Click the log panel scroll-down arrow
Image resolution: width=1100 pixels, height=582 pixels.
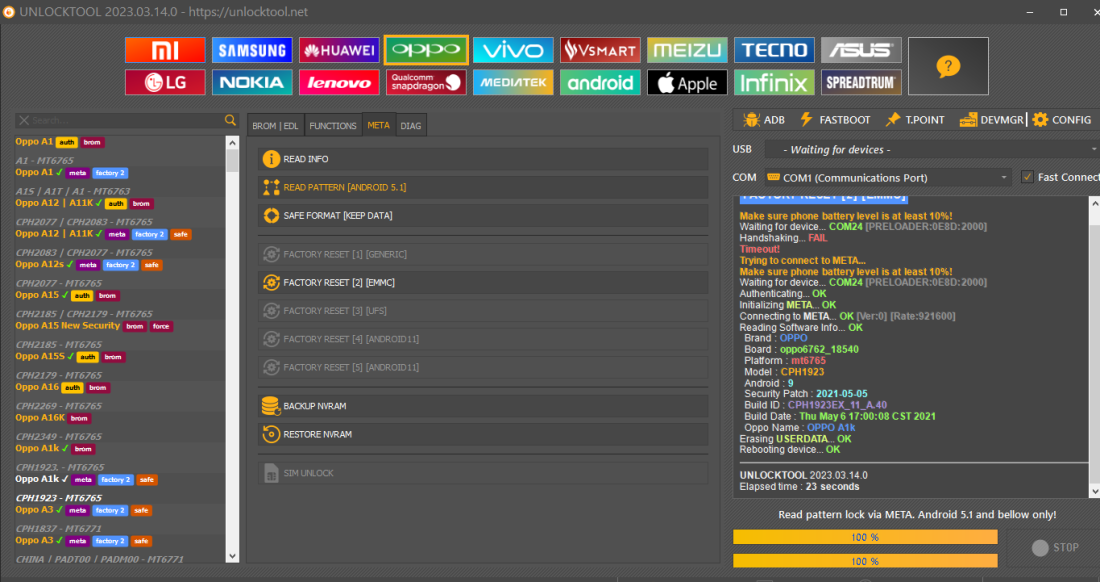coord(1094,492)
